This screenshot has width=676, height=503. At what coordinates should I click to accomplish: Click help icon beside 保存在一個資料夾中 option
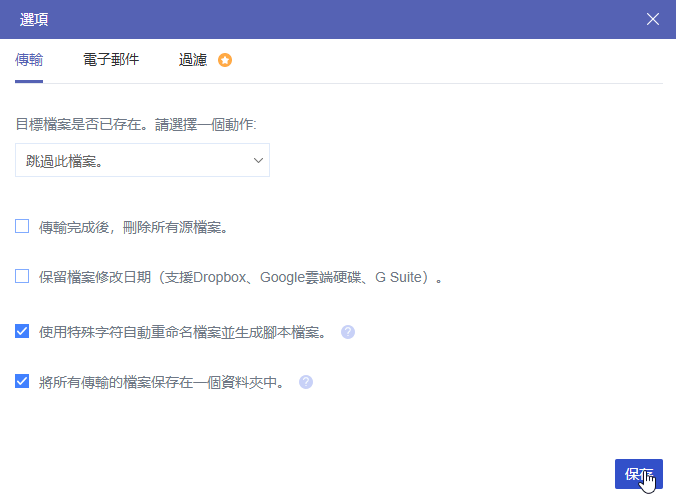[306, 382]
